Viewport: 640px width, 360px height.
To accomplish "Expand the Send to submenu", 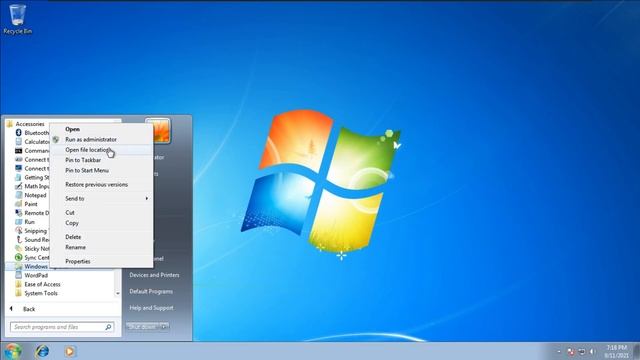I will [x=101, y=198].
